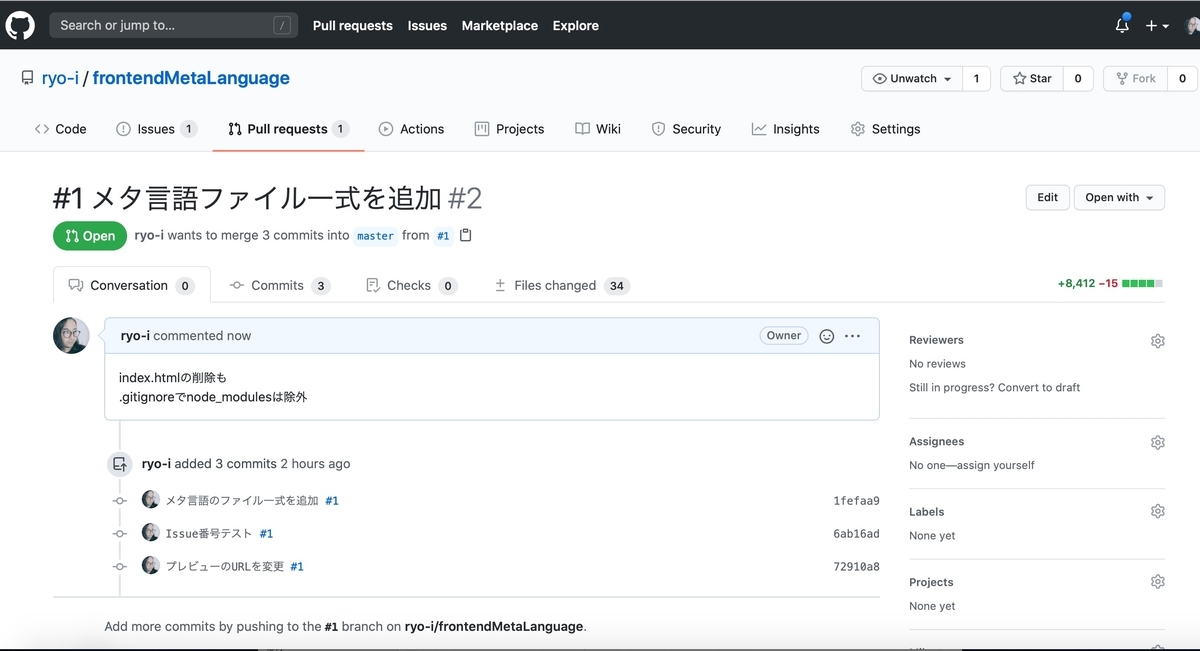The height and width of the screenshot is (651, 1200).
Task: Switch to the repository Issues tab
Action: pyautogui.click(x=156, y=129)
